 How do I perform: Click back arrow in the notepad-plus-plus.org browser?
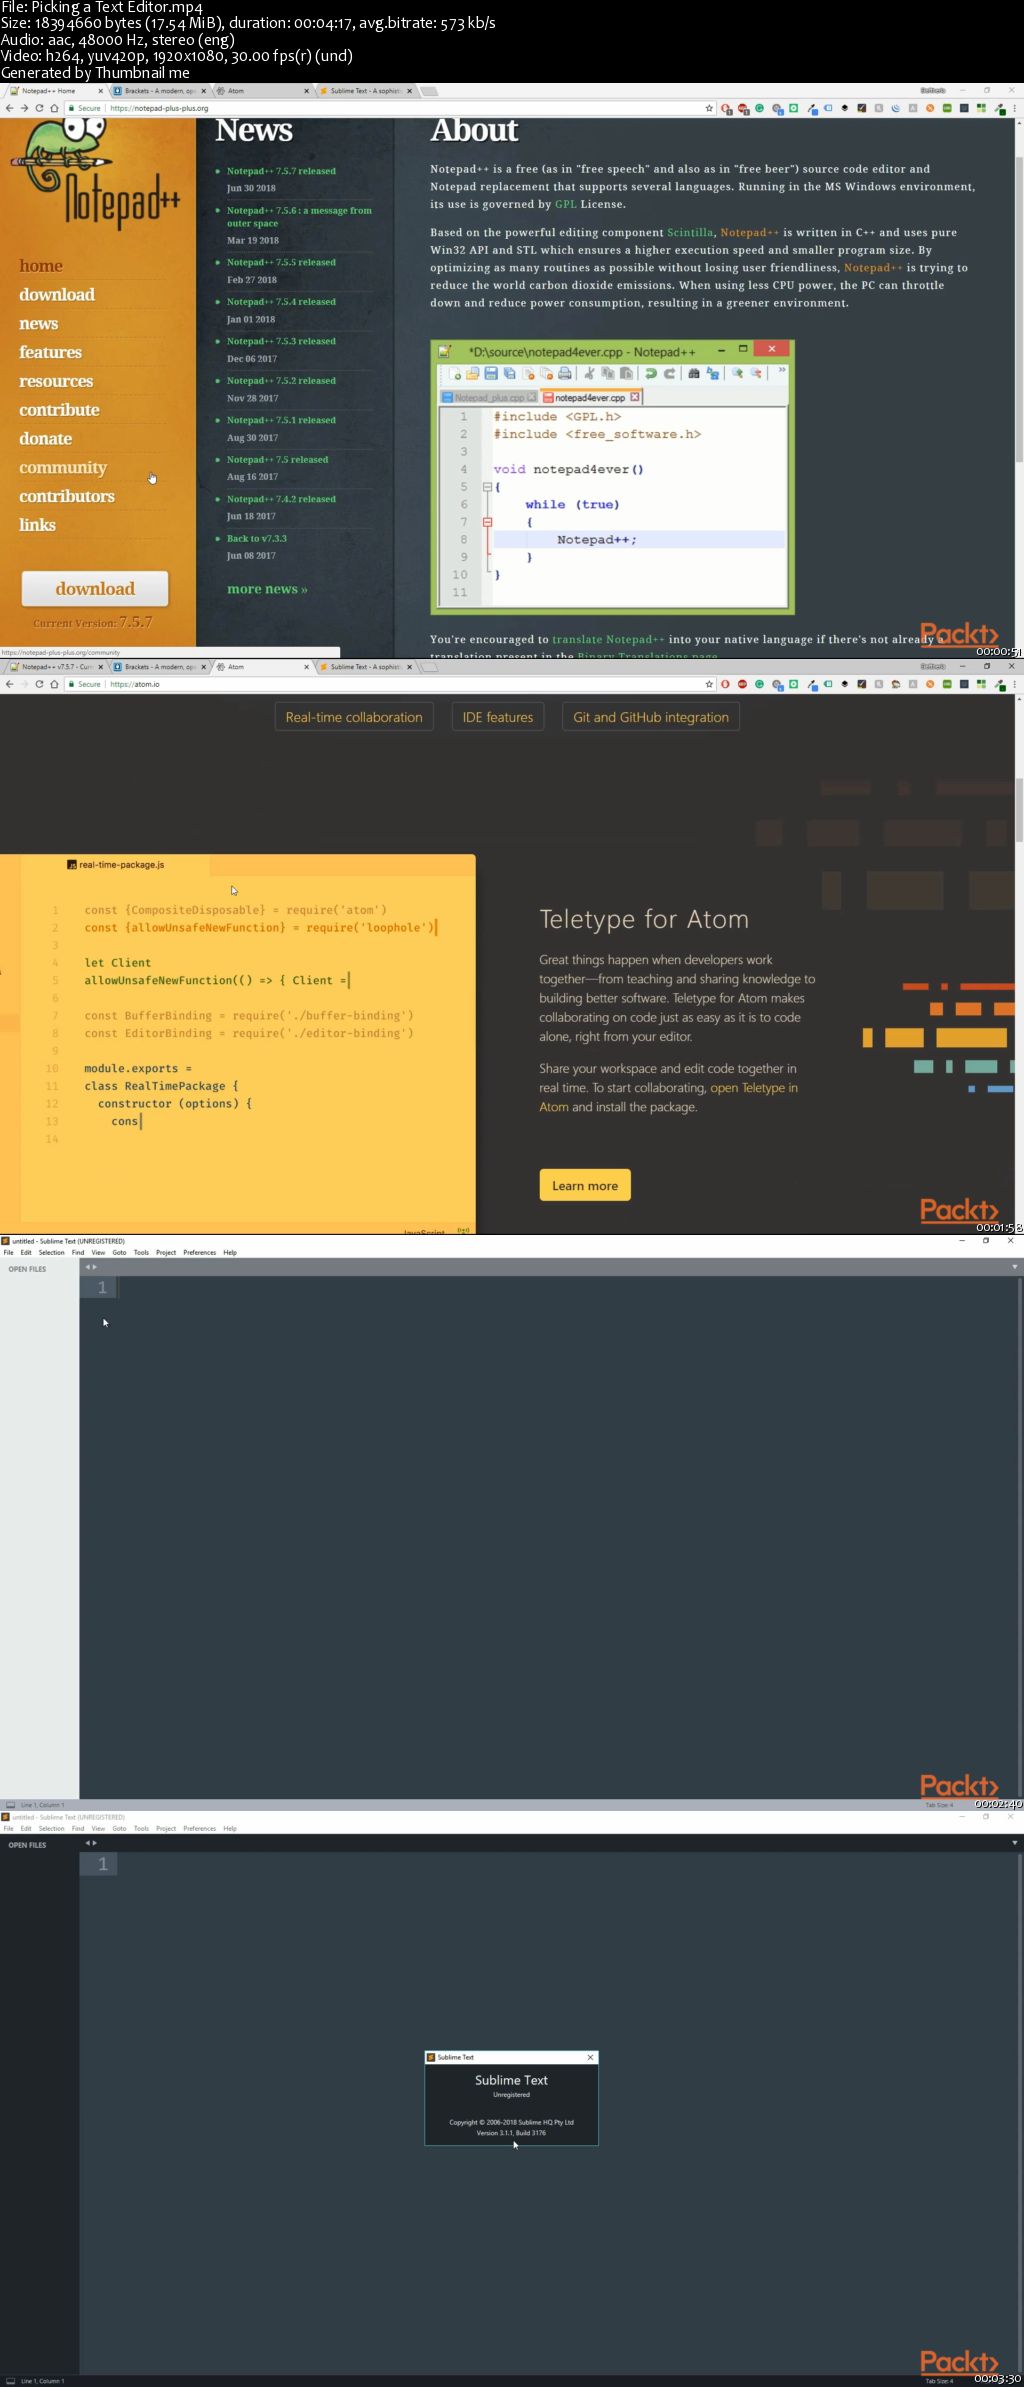click(x=10, y=108)
